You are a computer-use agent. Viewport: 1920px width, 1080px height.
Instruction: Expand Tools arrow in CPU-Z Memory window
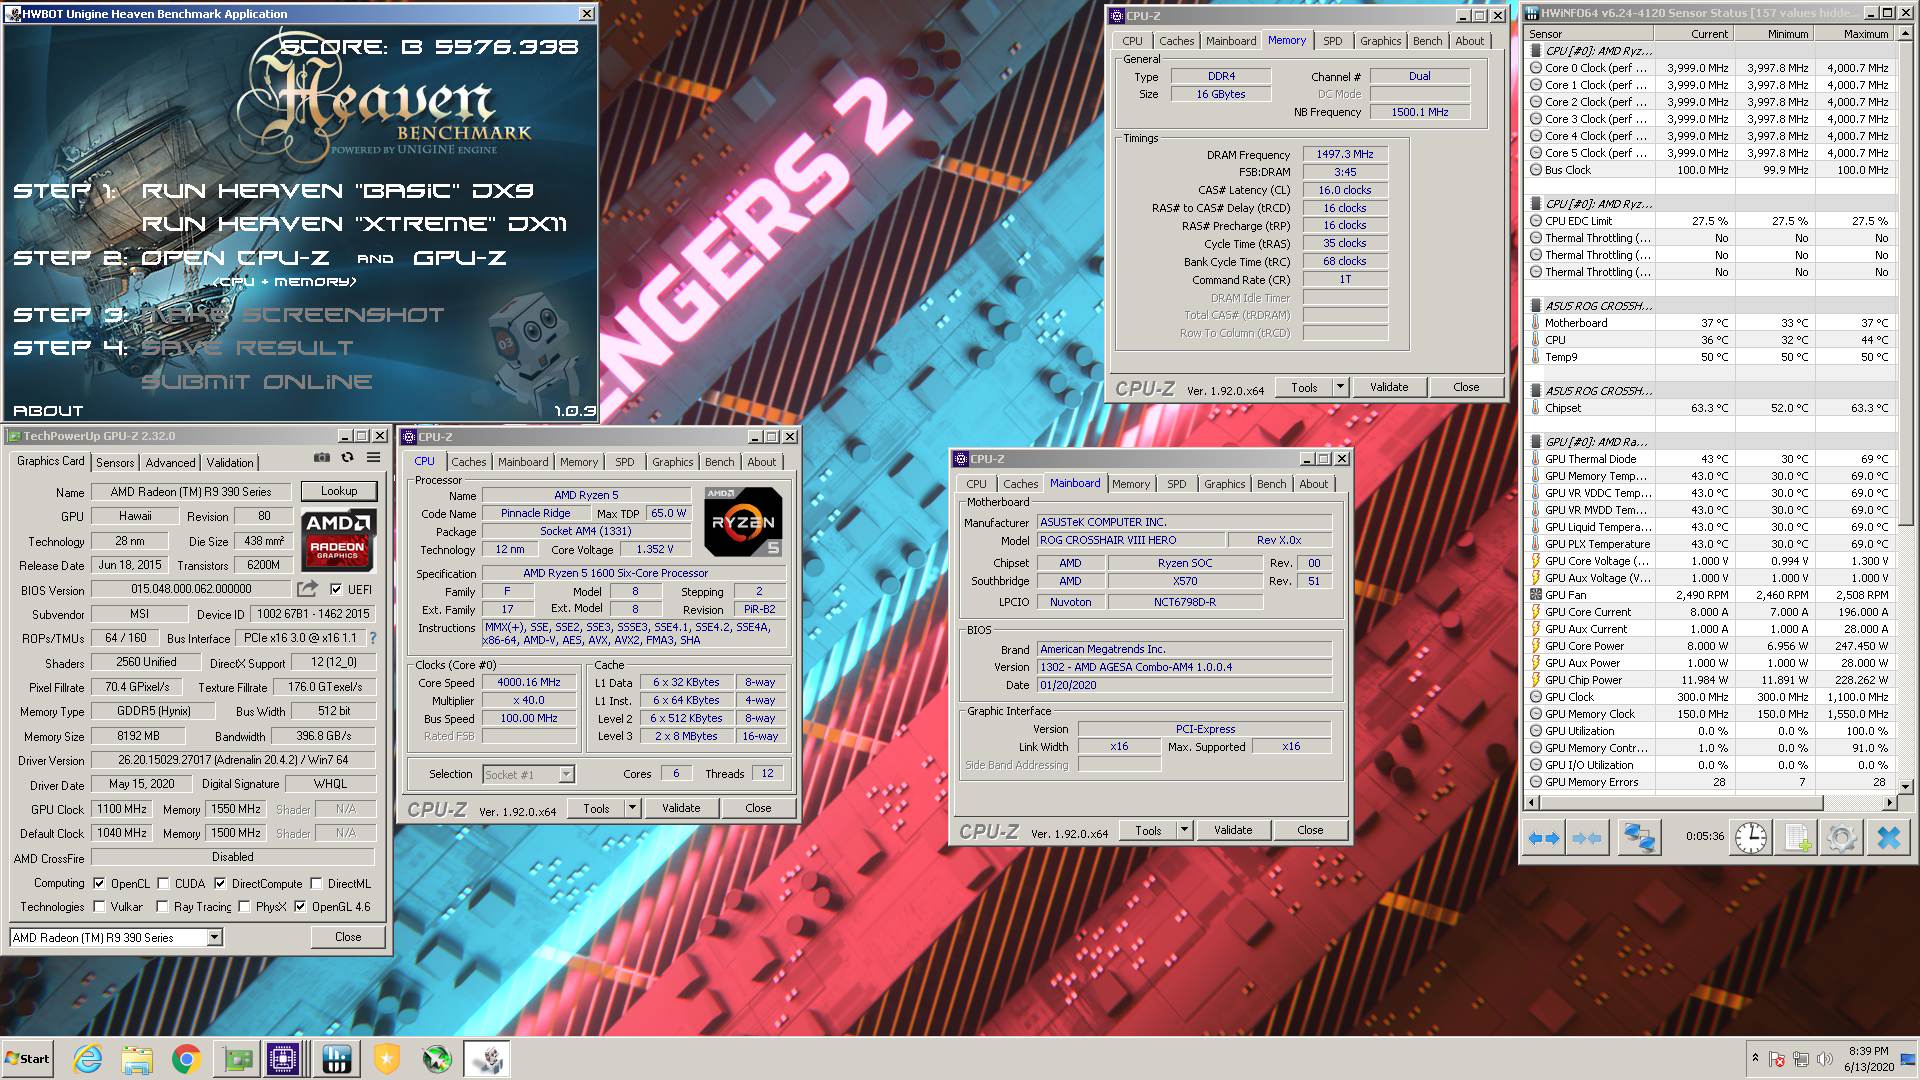tap(1340, 387)
